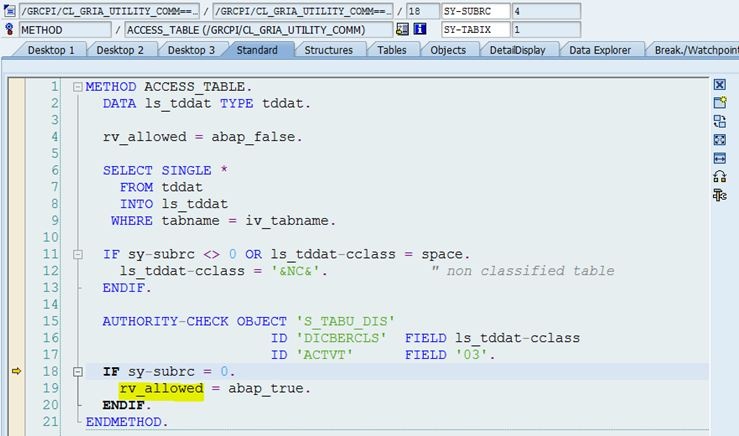The height and width of the screenshot is (436, 739).
Task: Click 'IF sy-subrc = 0.' on line 18
Action: pyautogui.click(x=169, y=372)
